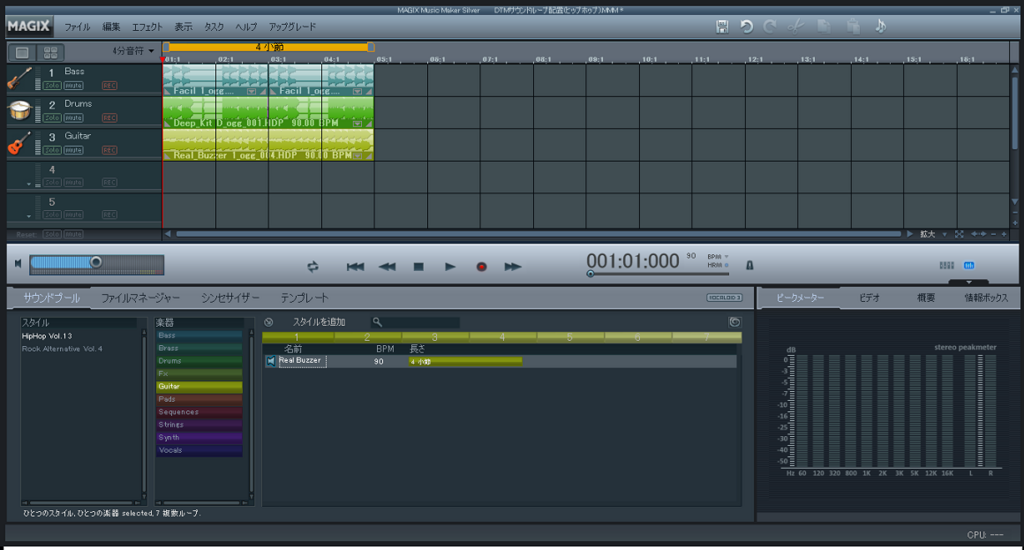Solo the Bass track
The image size is (1024, 550).
pos(52,86)
